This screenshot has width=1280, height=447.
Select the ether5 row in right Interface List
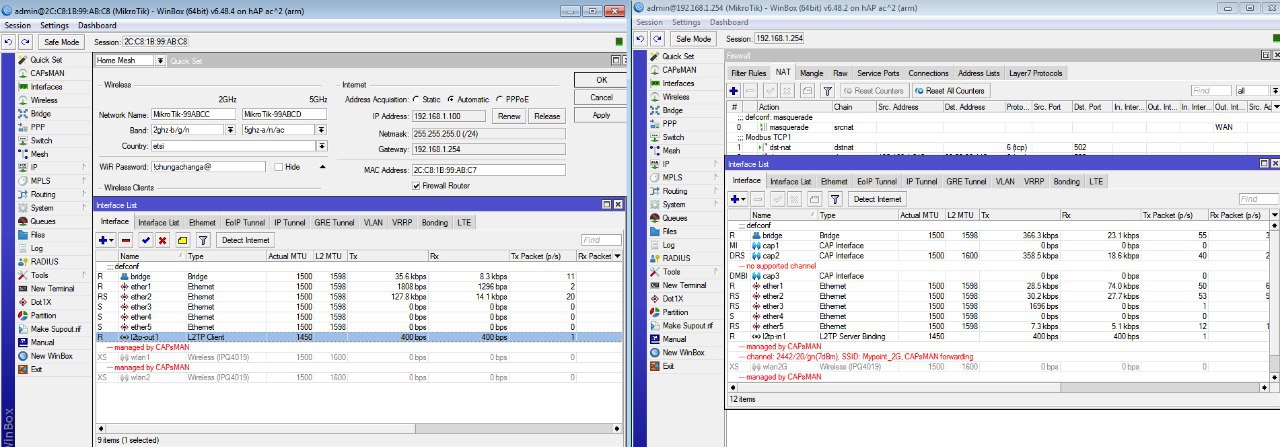point(1000,326)
